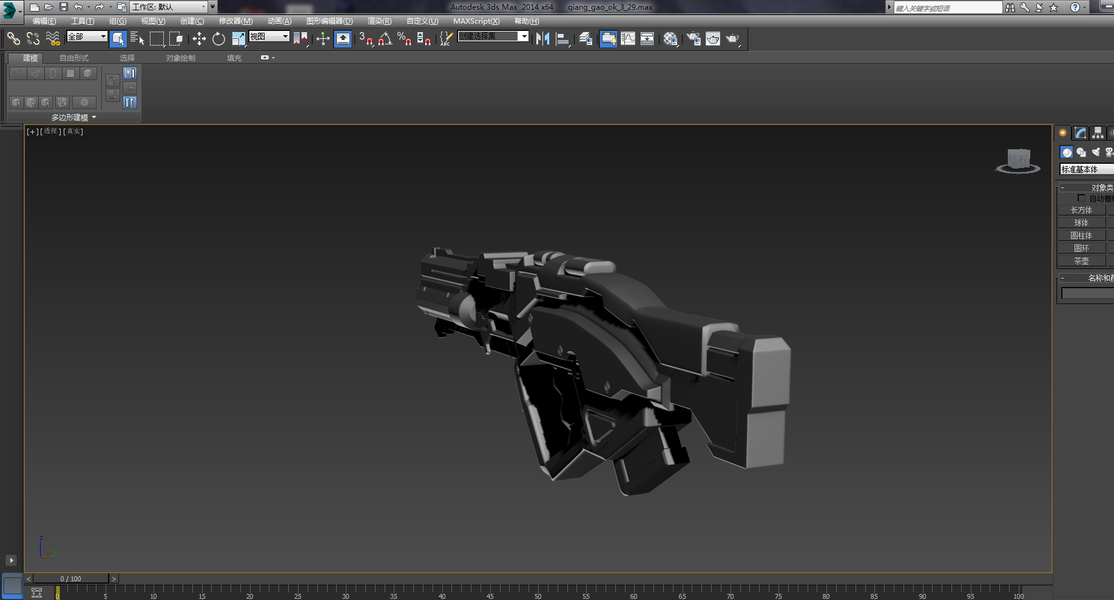Click the ViewCube in the viewport
1114x600 pixels.
1018,160
